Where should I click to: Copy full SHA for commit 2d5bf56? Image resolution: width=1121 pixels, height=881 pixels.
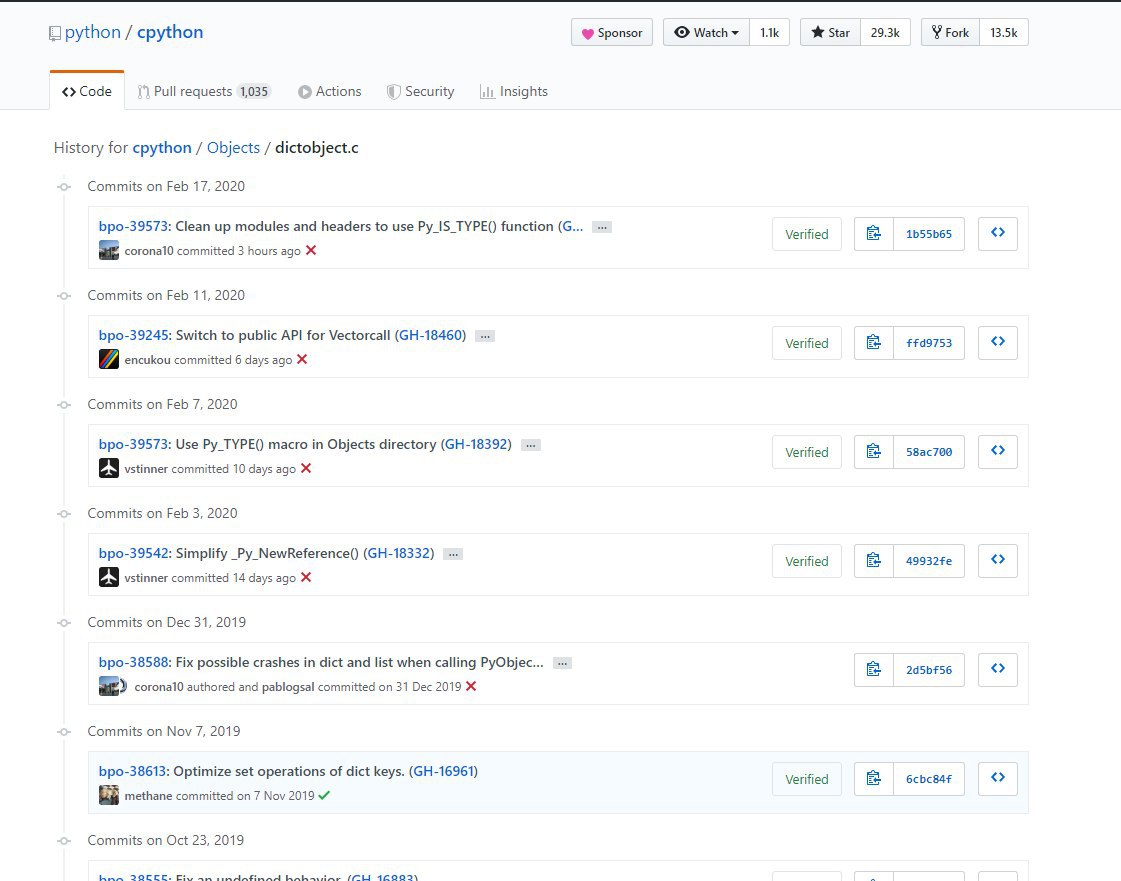tap(874, 670)
